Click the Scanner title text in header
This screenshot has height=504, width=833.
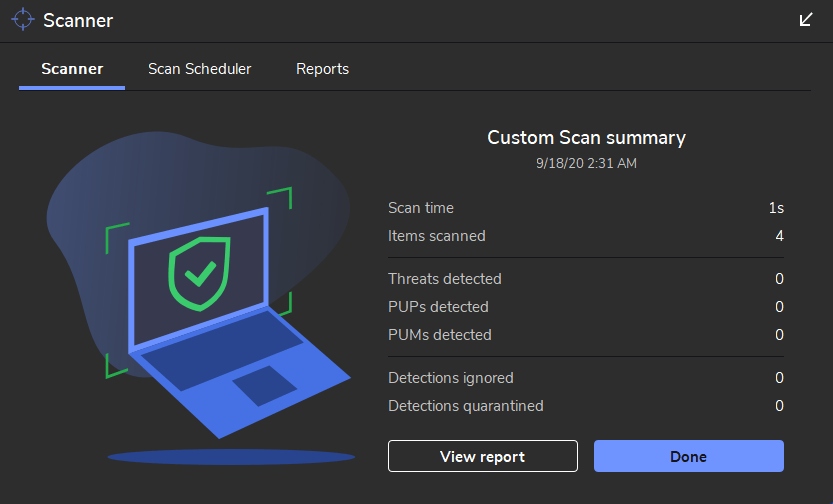click(78, 20)
